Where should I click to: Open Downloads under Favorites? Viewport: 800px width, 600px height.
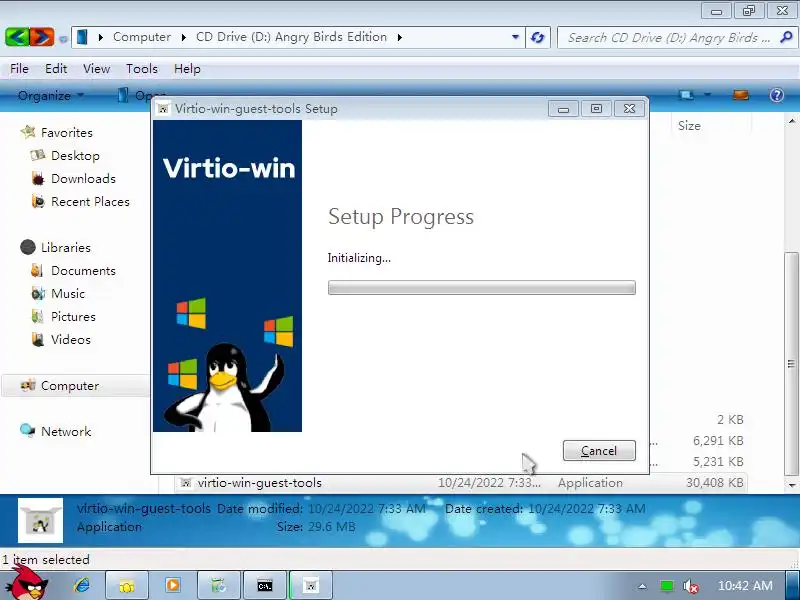(x=83, y=179)
